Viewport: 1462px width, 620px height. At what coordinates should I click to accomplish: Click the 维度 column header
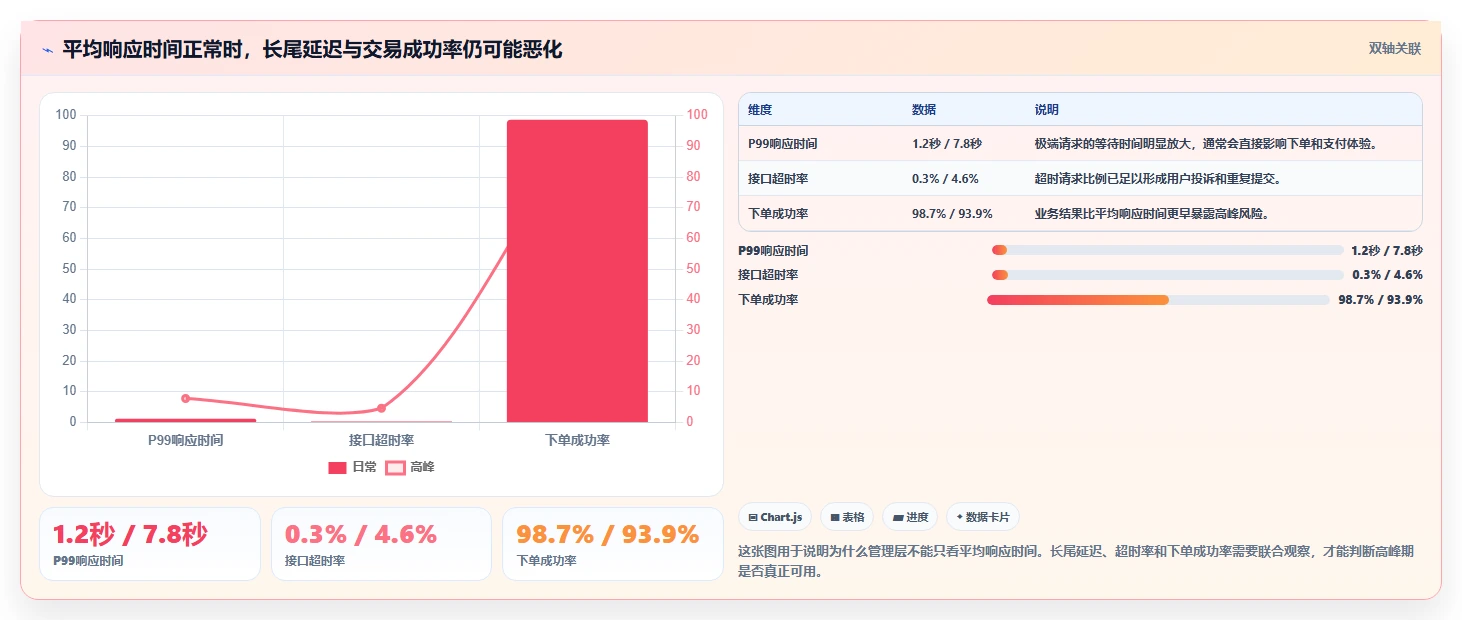(x=760, y=110)
